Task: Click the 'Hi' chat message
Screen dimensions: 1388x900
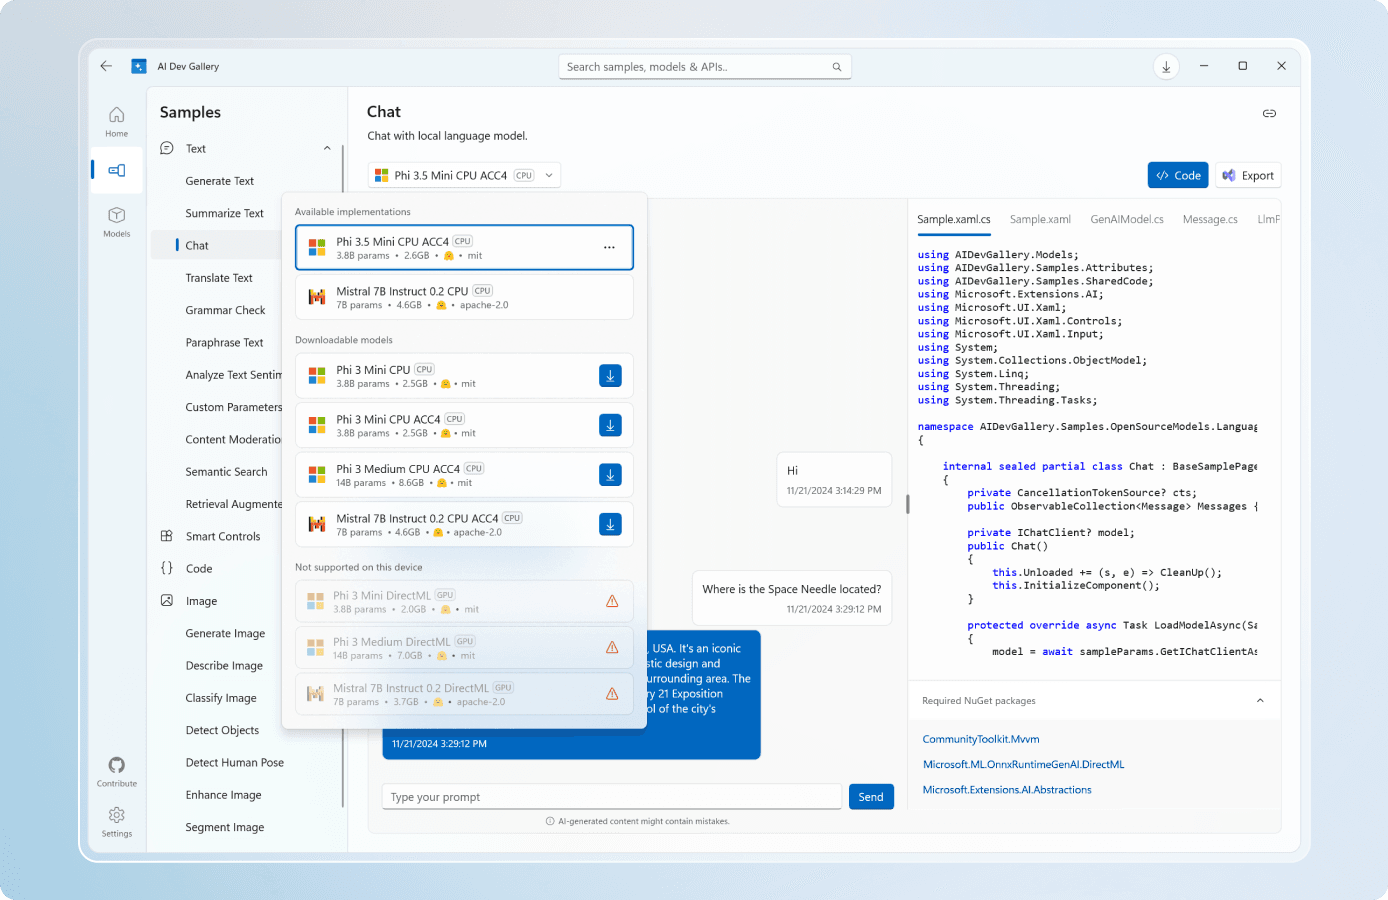Action: point(834,479)
